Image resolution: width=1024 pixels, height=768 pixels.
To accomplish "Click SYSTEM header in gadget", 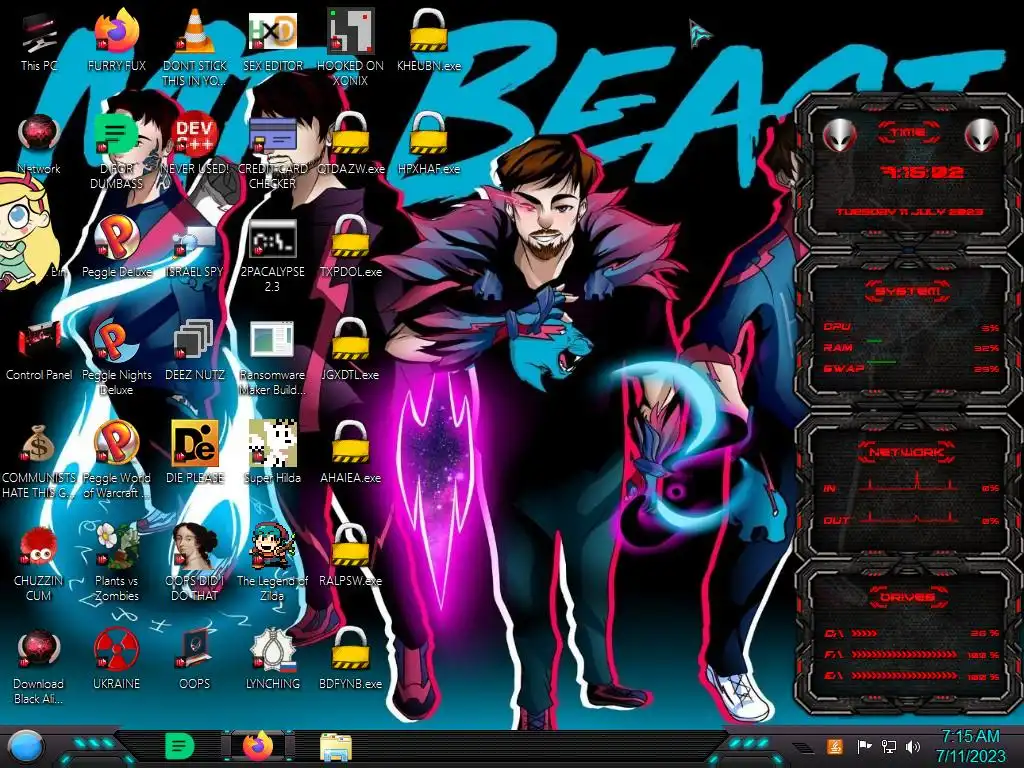I will point(907,291).
